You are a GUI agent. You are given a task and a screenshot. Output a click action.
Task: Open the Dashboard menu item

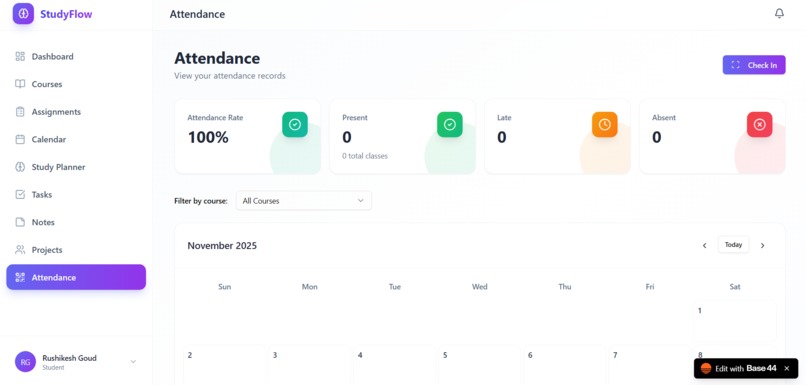(x=76, y=57)
